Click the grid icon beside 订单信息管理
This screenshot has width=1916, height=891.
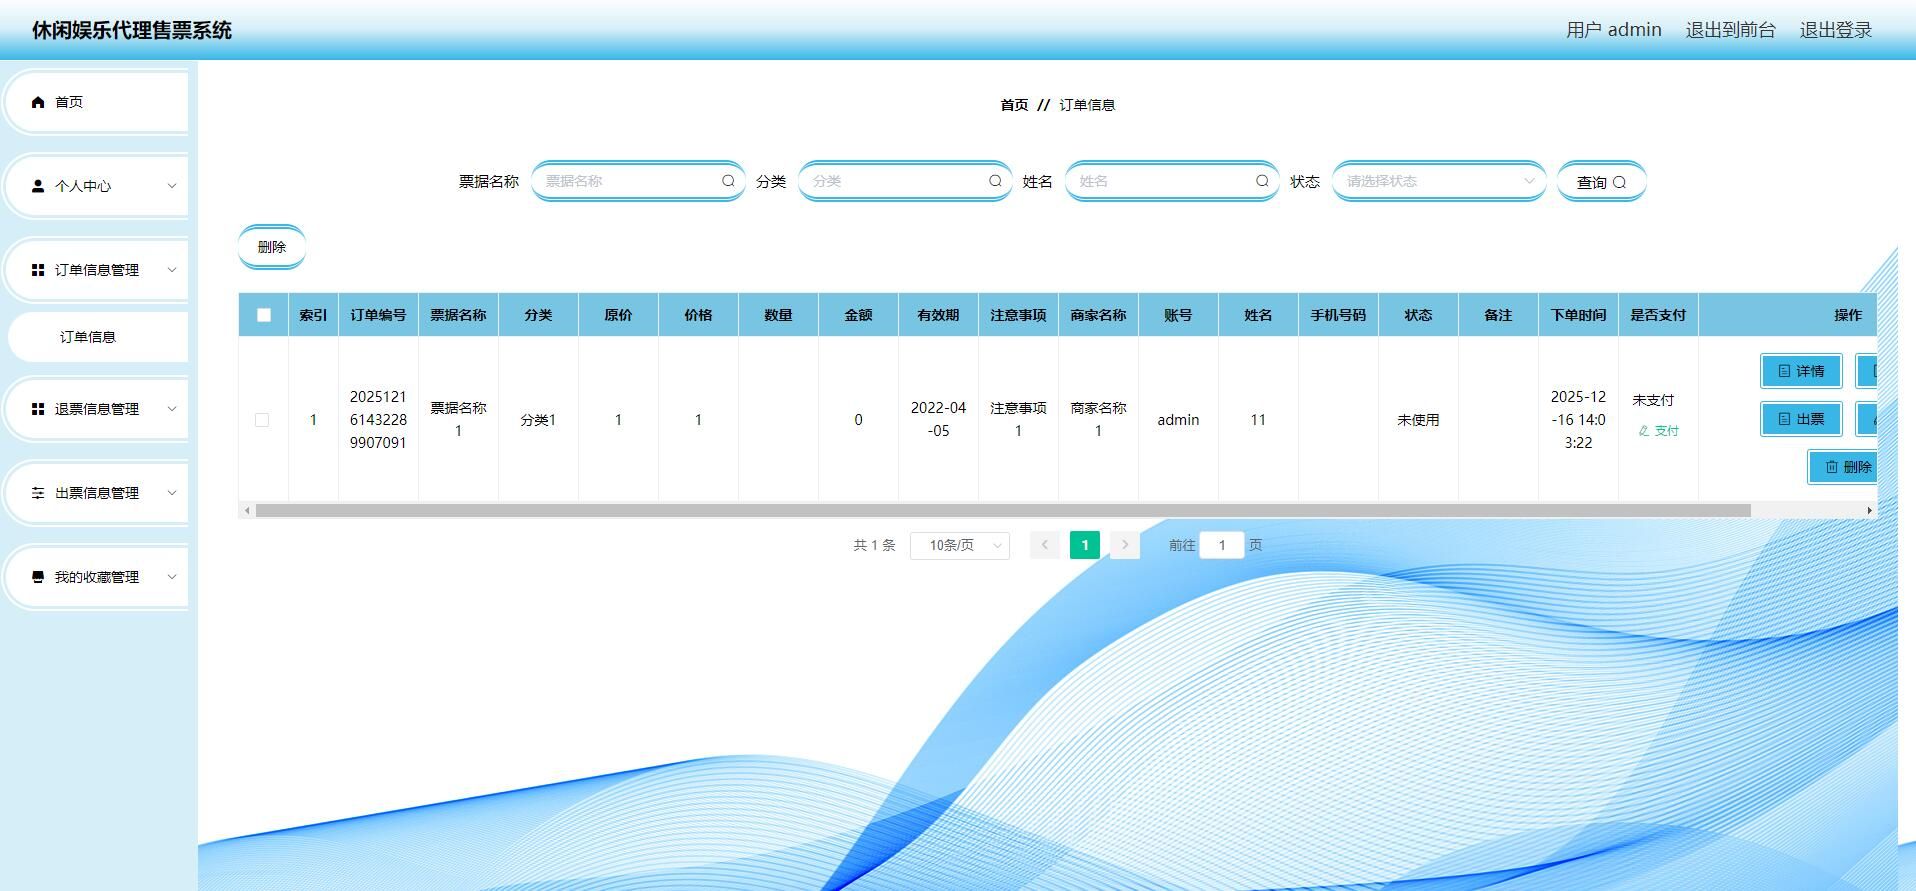point(38,270)
